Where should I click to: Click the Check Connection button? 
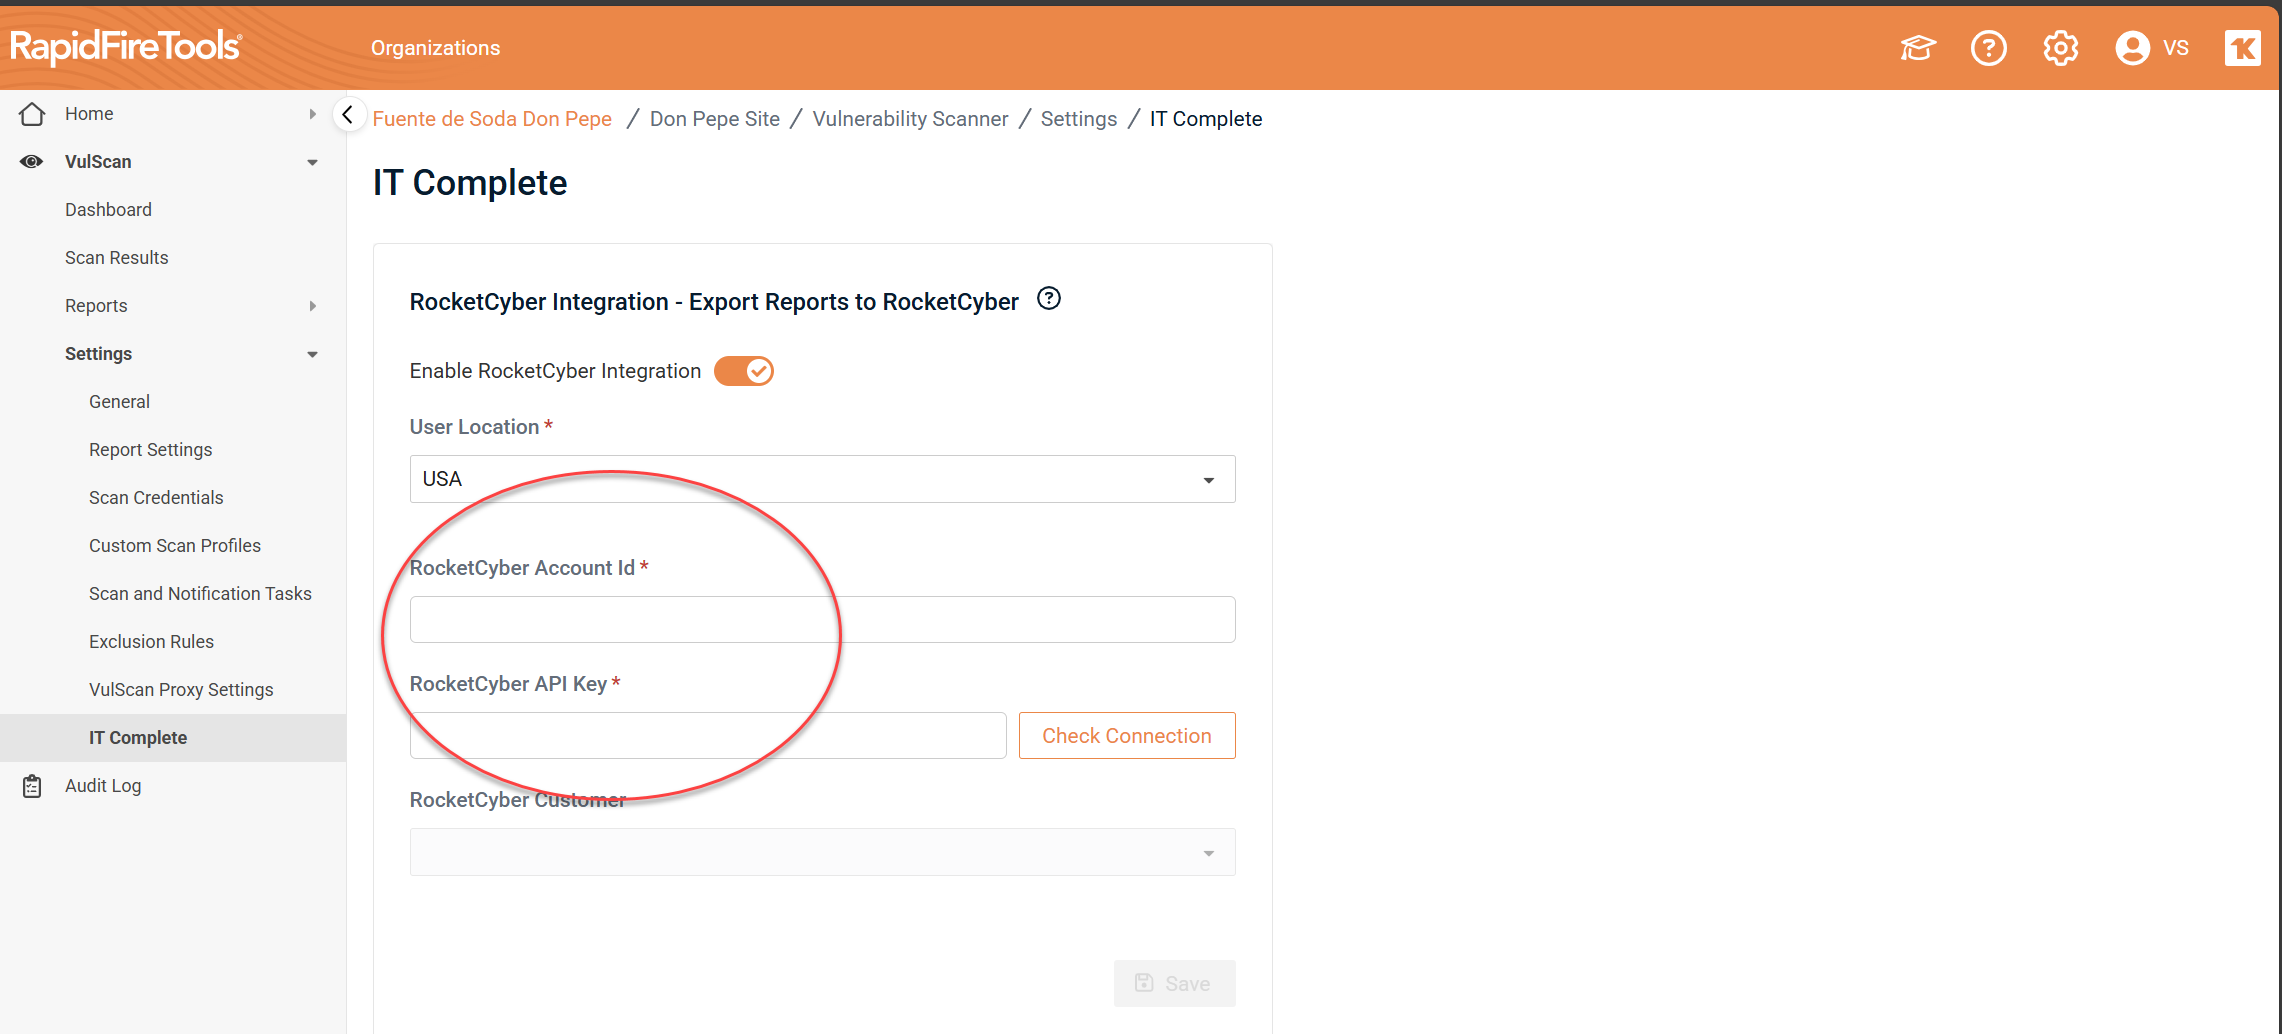pos(1126,736)
